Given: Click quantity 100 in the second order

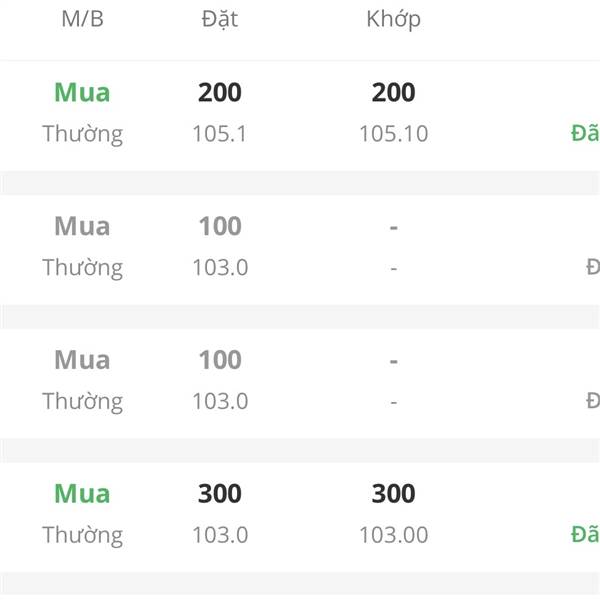Looking at the screenshot, I should [220, 226].
